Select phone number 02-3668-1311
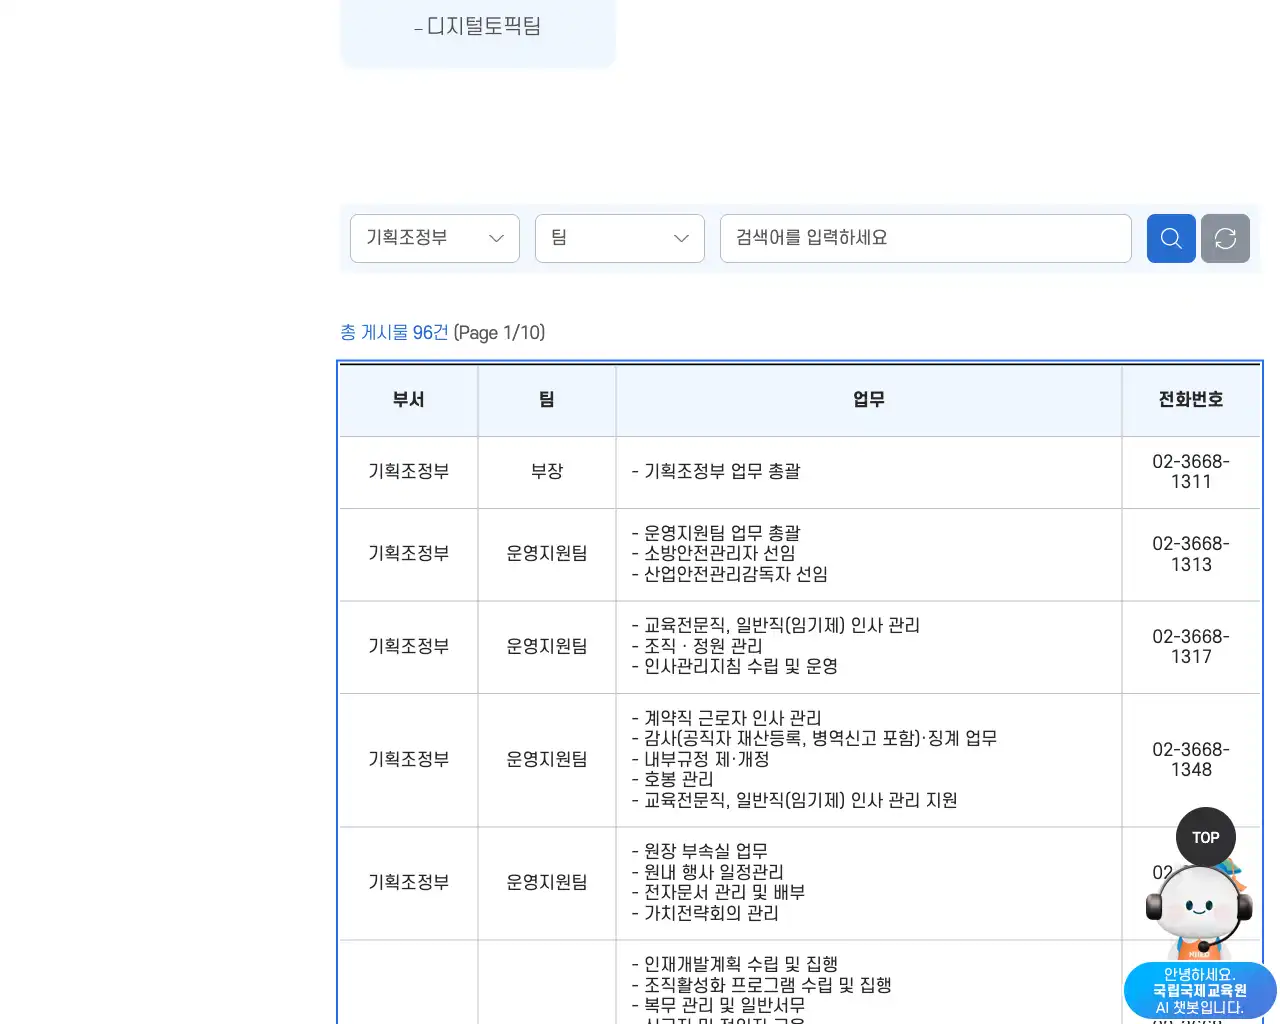Image resolution: width=1280 pixels, height=1024 pixels. click(x=1191, y=472)
